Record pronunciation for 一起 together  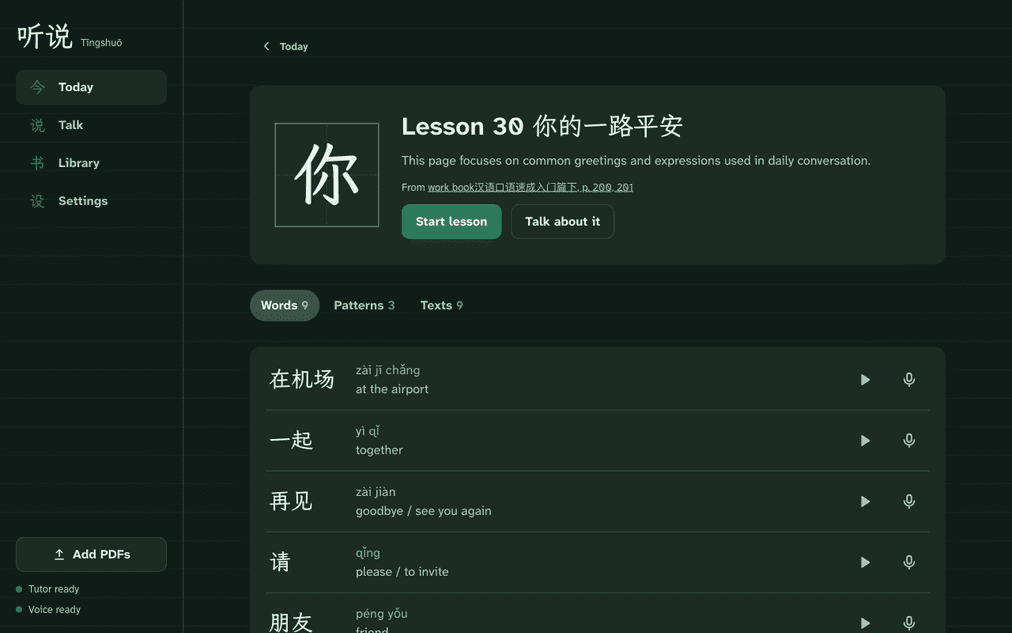click(x=909, y=441)
